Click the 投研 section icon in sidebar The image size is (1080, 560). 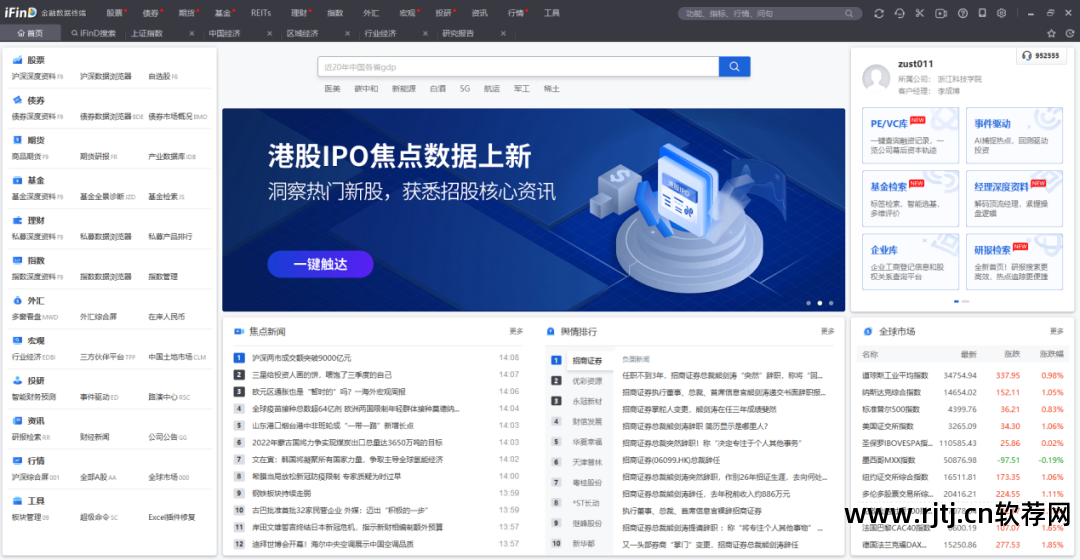17,380
